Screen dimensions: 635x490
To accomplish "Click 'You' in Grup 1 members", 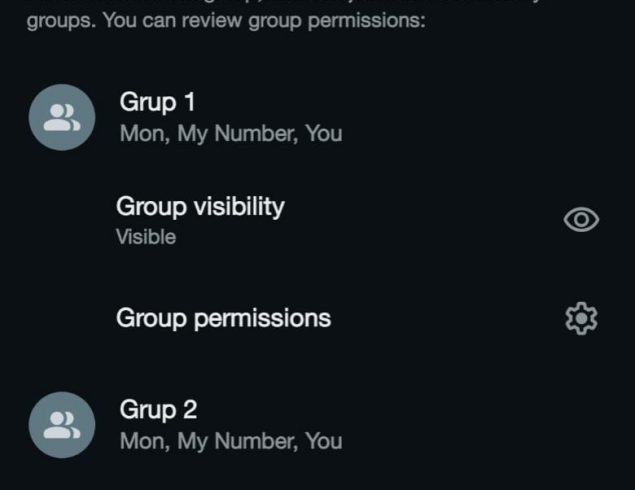I will point(324,133).
